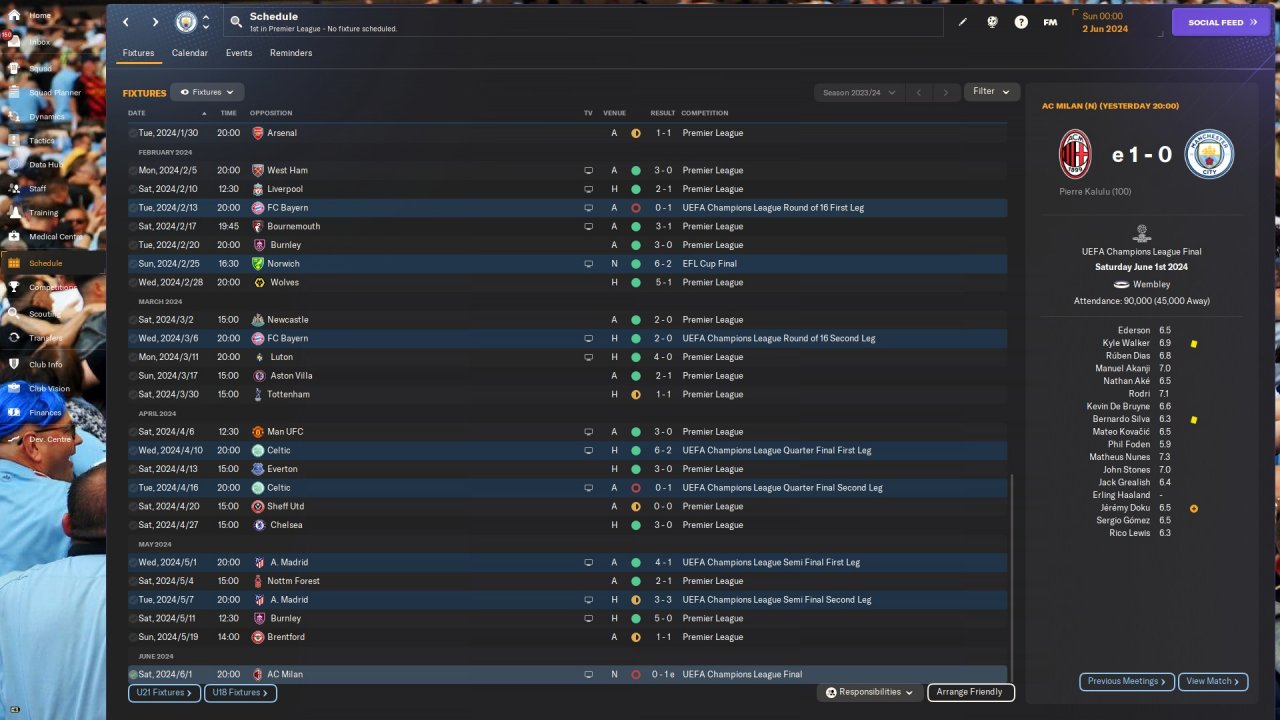Click the search bar showing Schedule
The image size is (1280, 720).
point(583,22)
